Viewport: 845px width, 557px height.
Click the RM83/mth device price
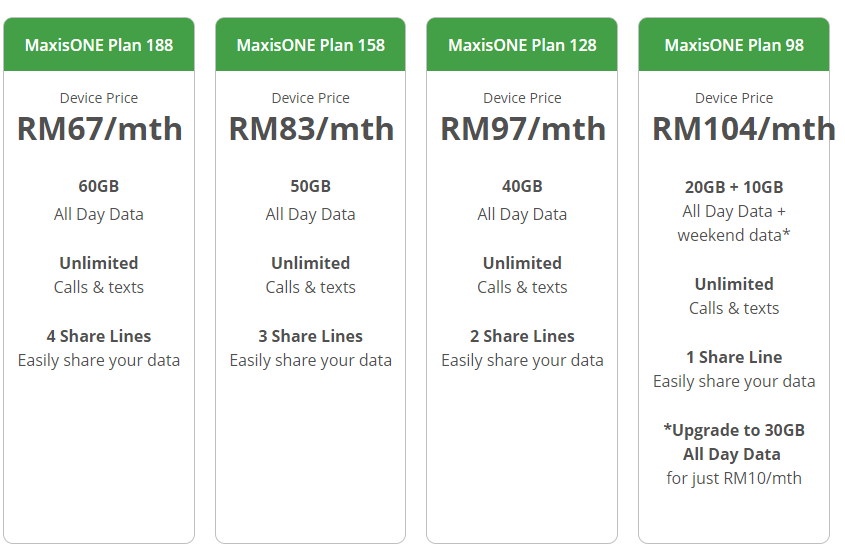[311, 129]
